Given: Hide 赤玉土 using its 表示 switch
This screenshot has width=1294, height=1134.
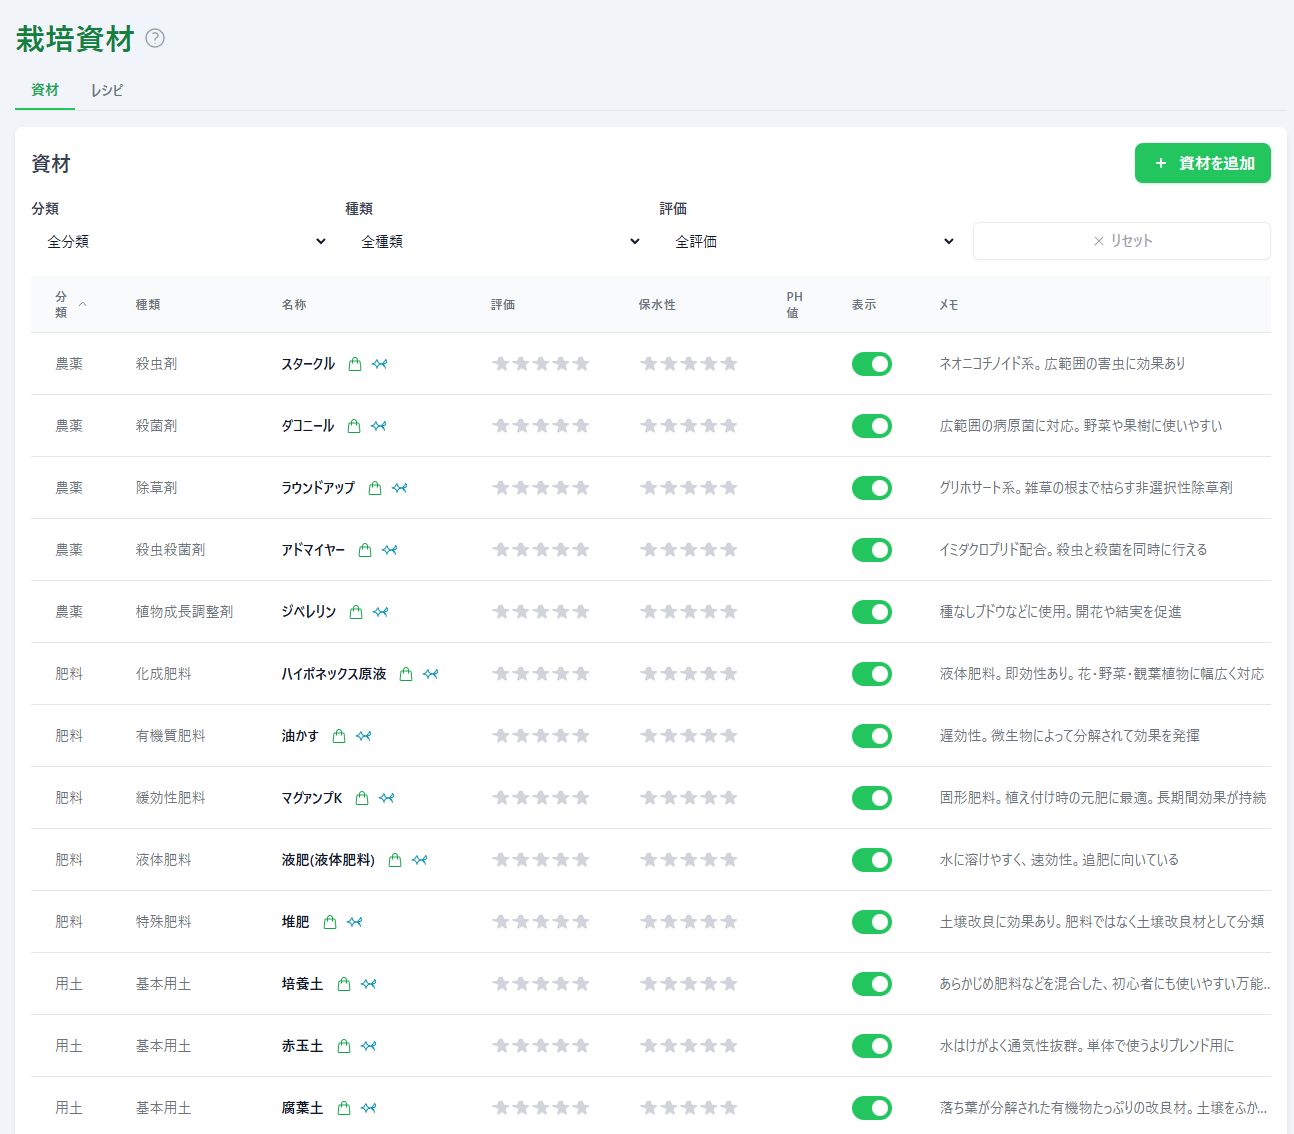Looking at the screenshot, I should click(x=872, y=1046).
